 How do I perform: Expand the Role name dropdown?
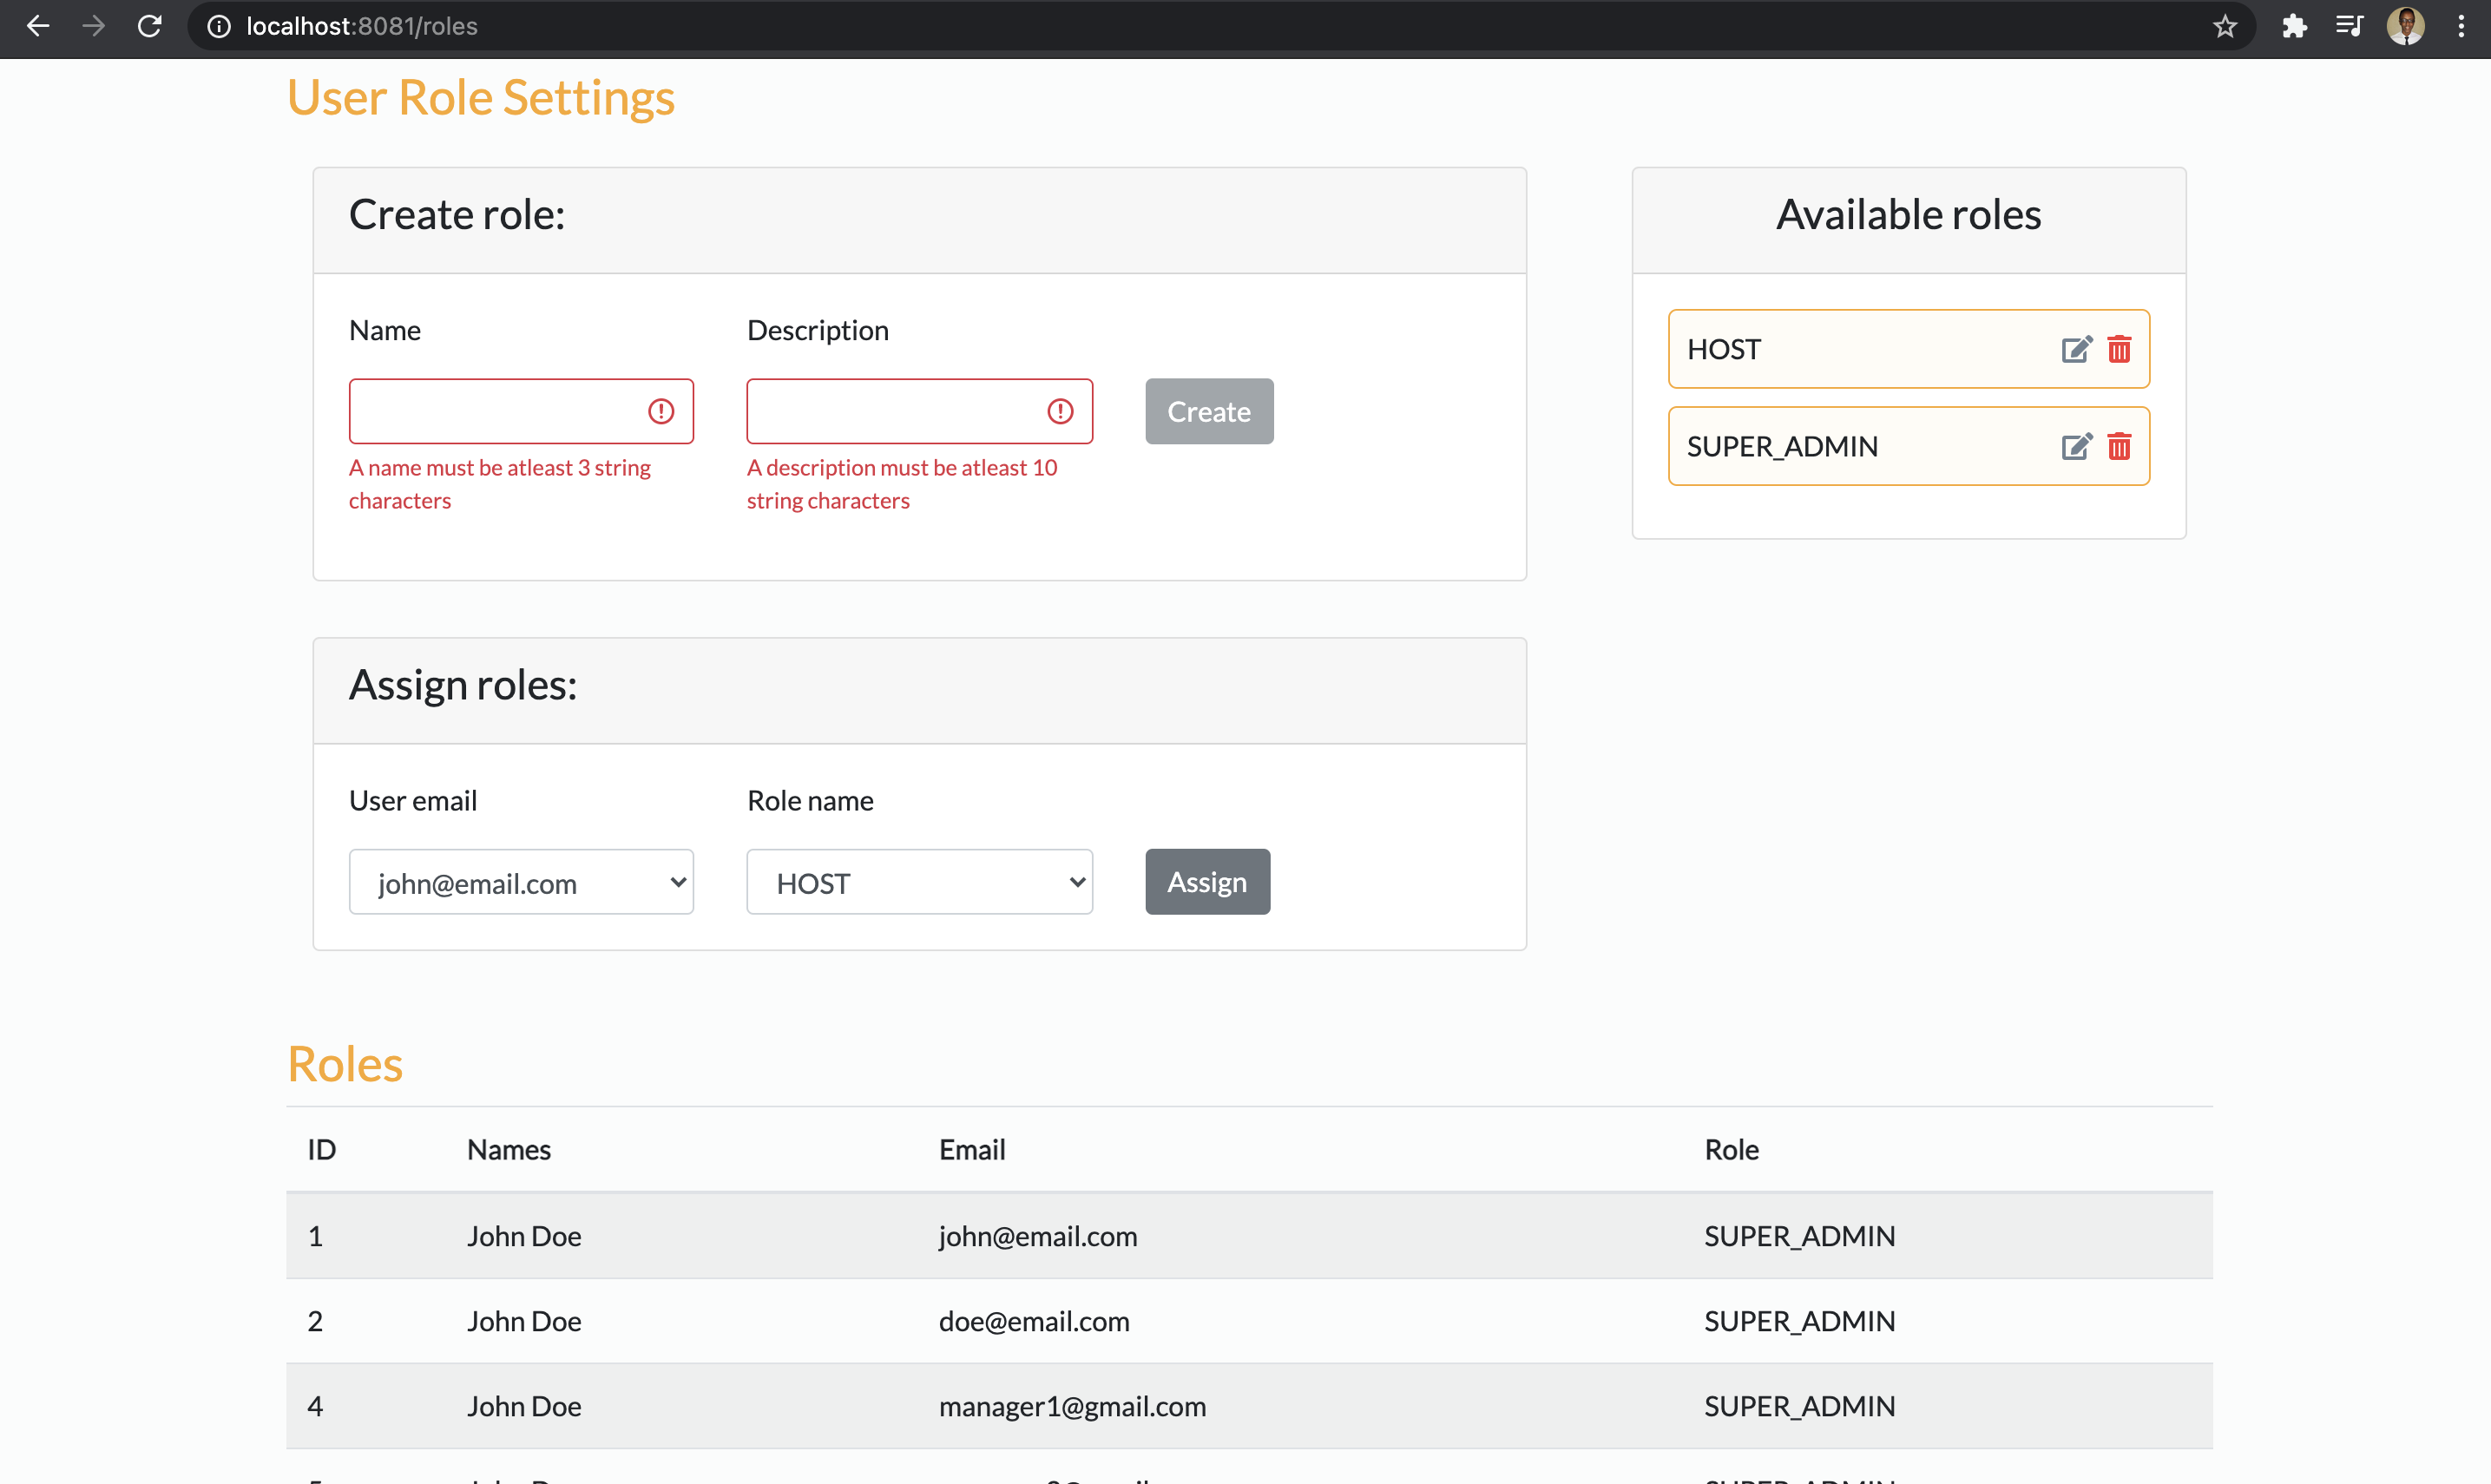coord(919,882)
